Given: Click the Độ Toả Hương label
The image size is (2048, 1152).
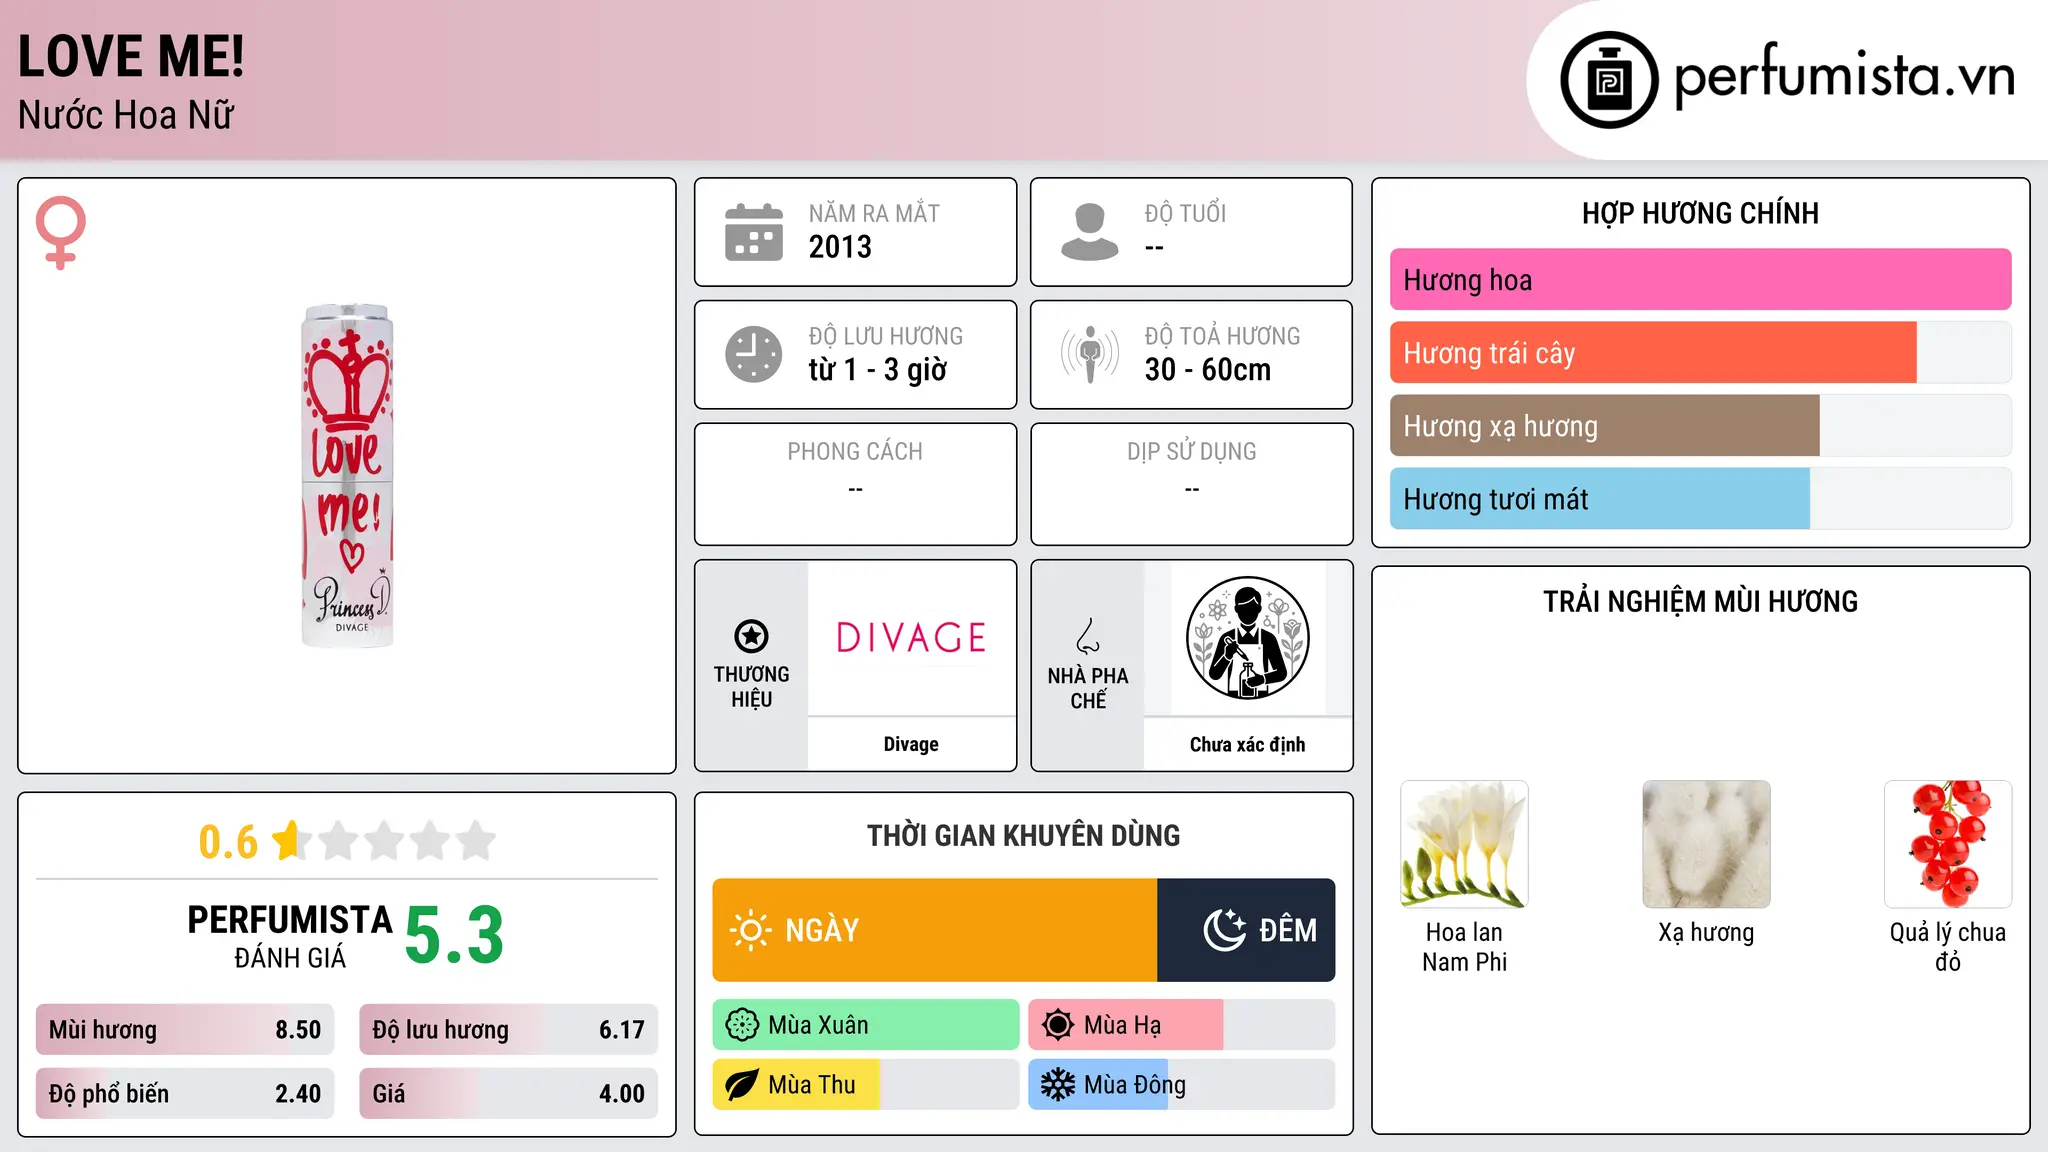Looking at the screenshot, I should (1222, 336).
